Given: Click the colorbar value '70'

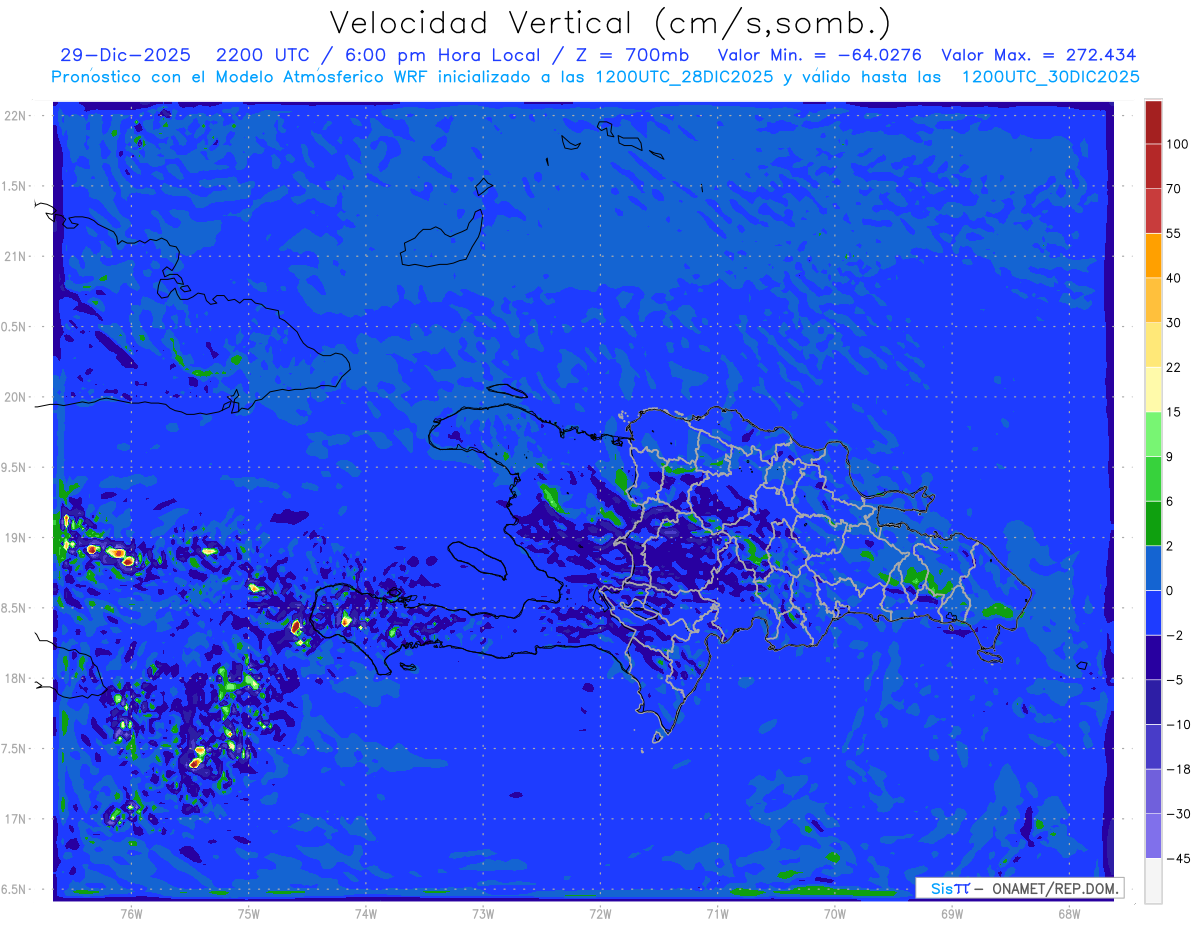Looking at the screenshot, I should click(x=1174, y=189).
